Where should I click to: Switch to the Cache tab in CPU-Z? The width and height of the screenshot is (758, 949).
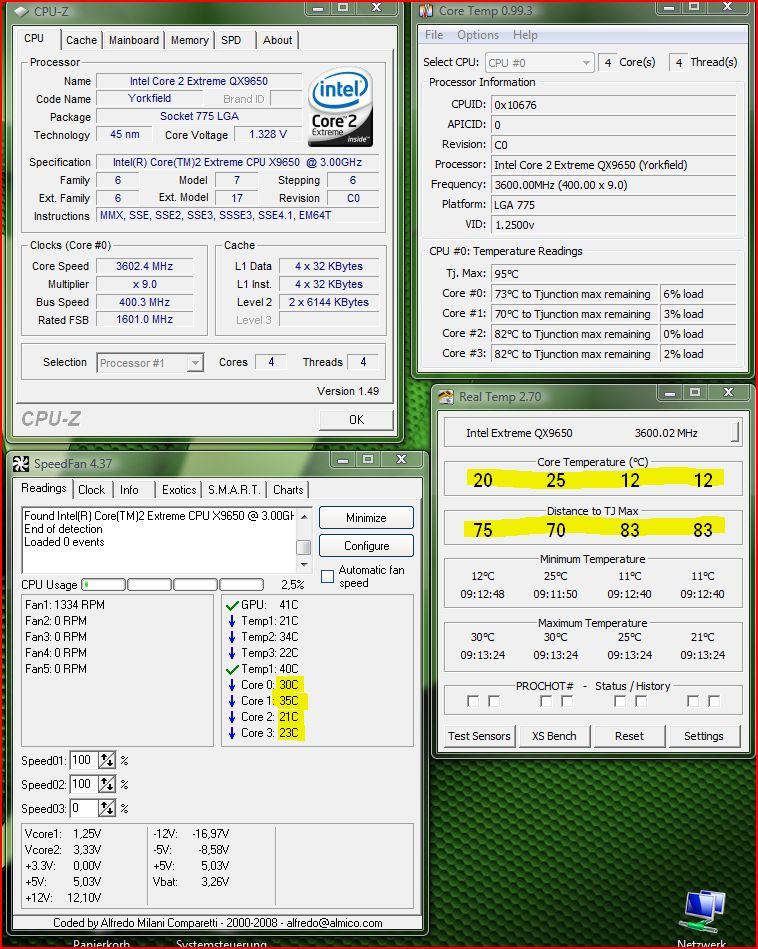[x=81, y=40]
